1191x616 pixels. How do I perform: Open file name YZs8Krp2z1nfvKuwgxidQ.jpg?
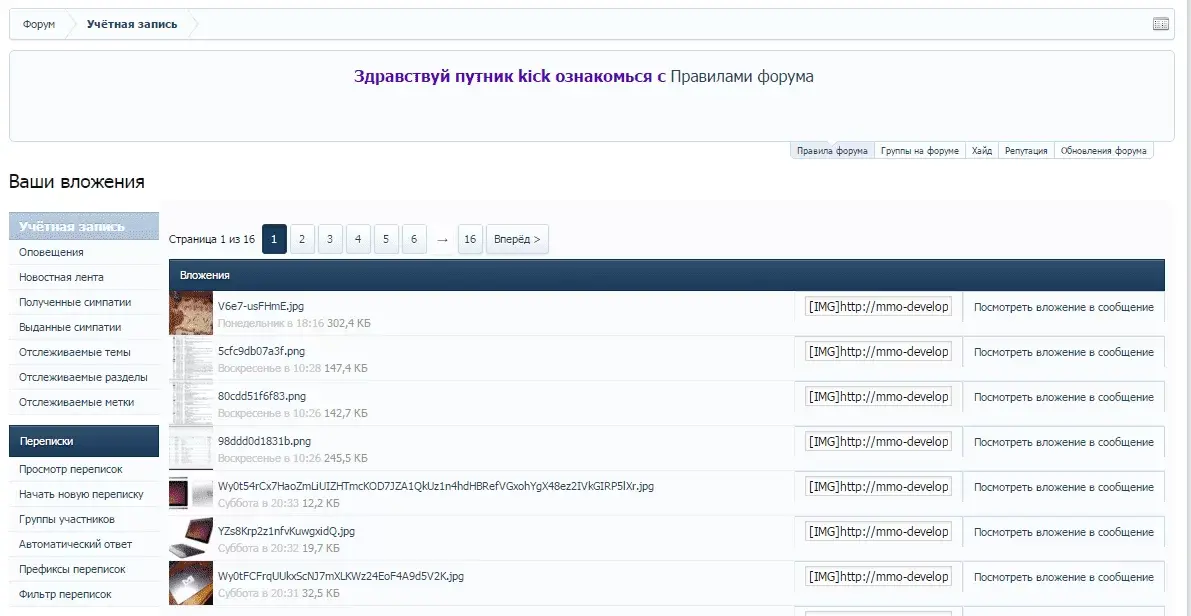pos(286,531)
